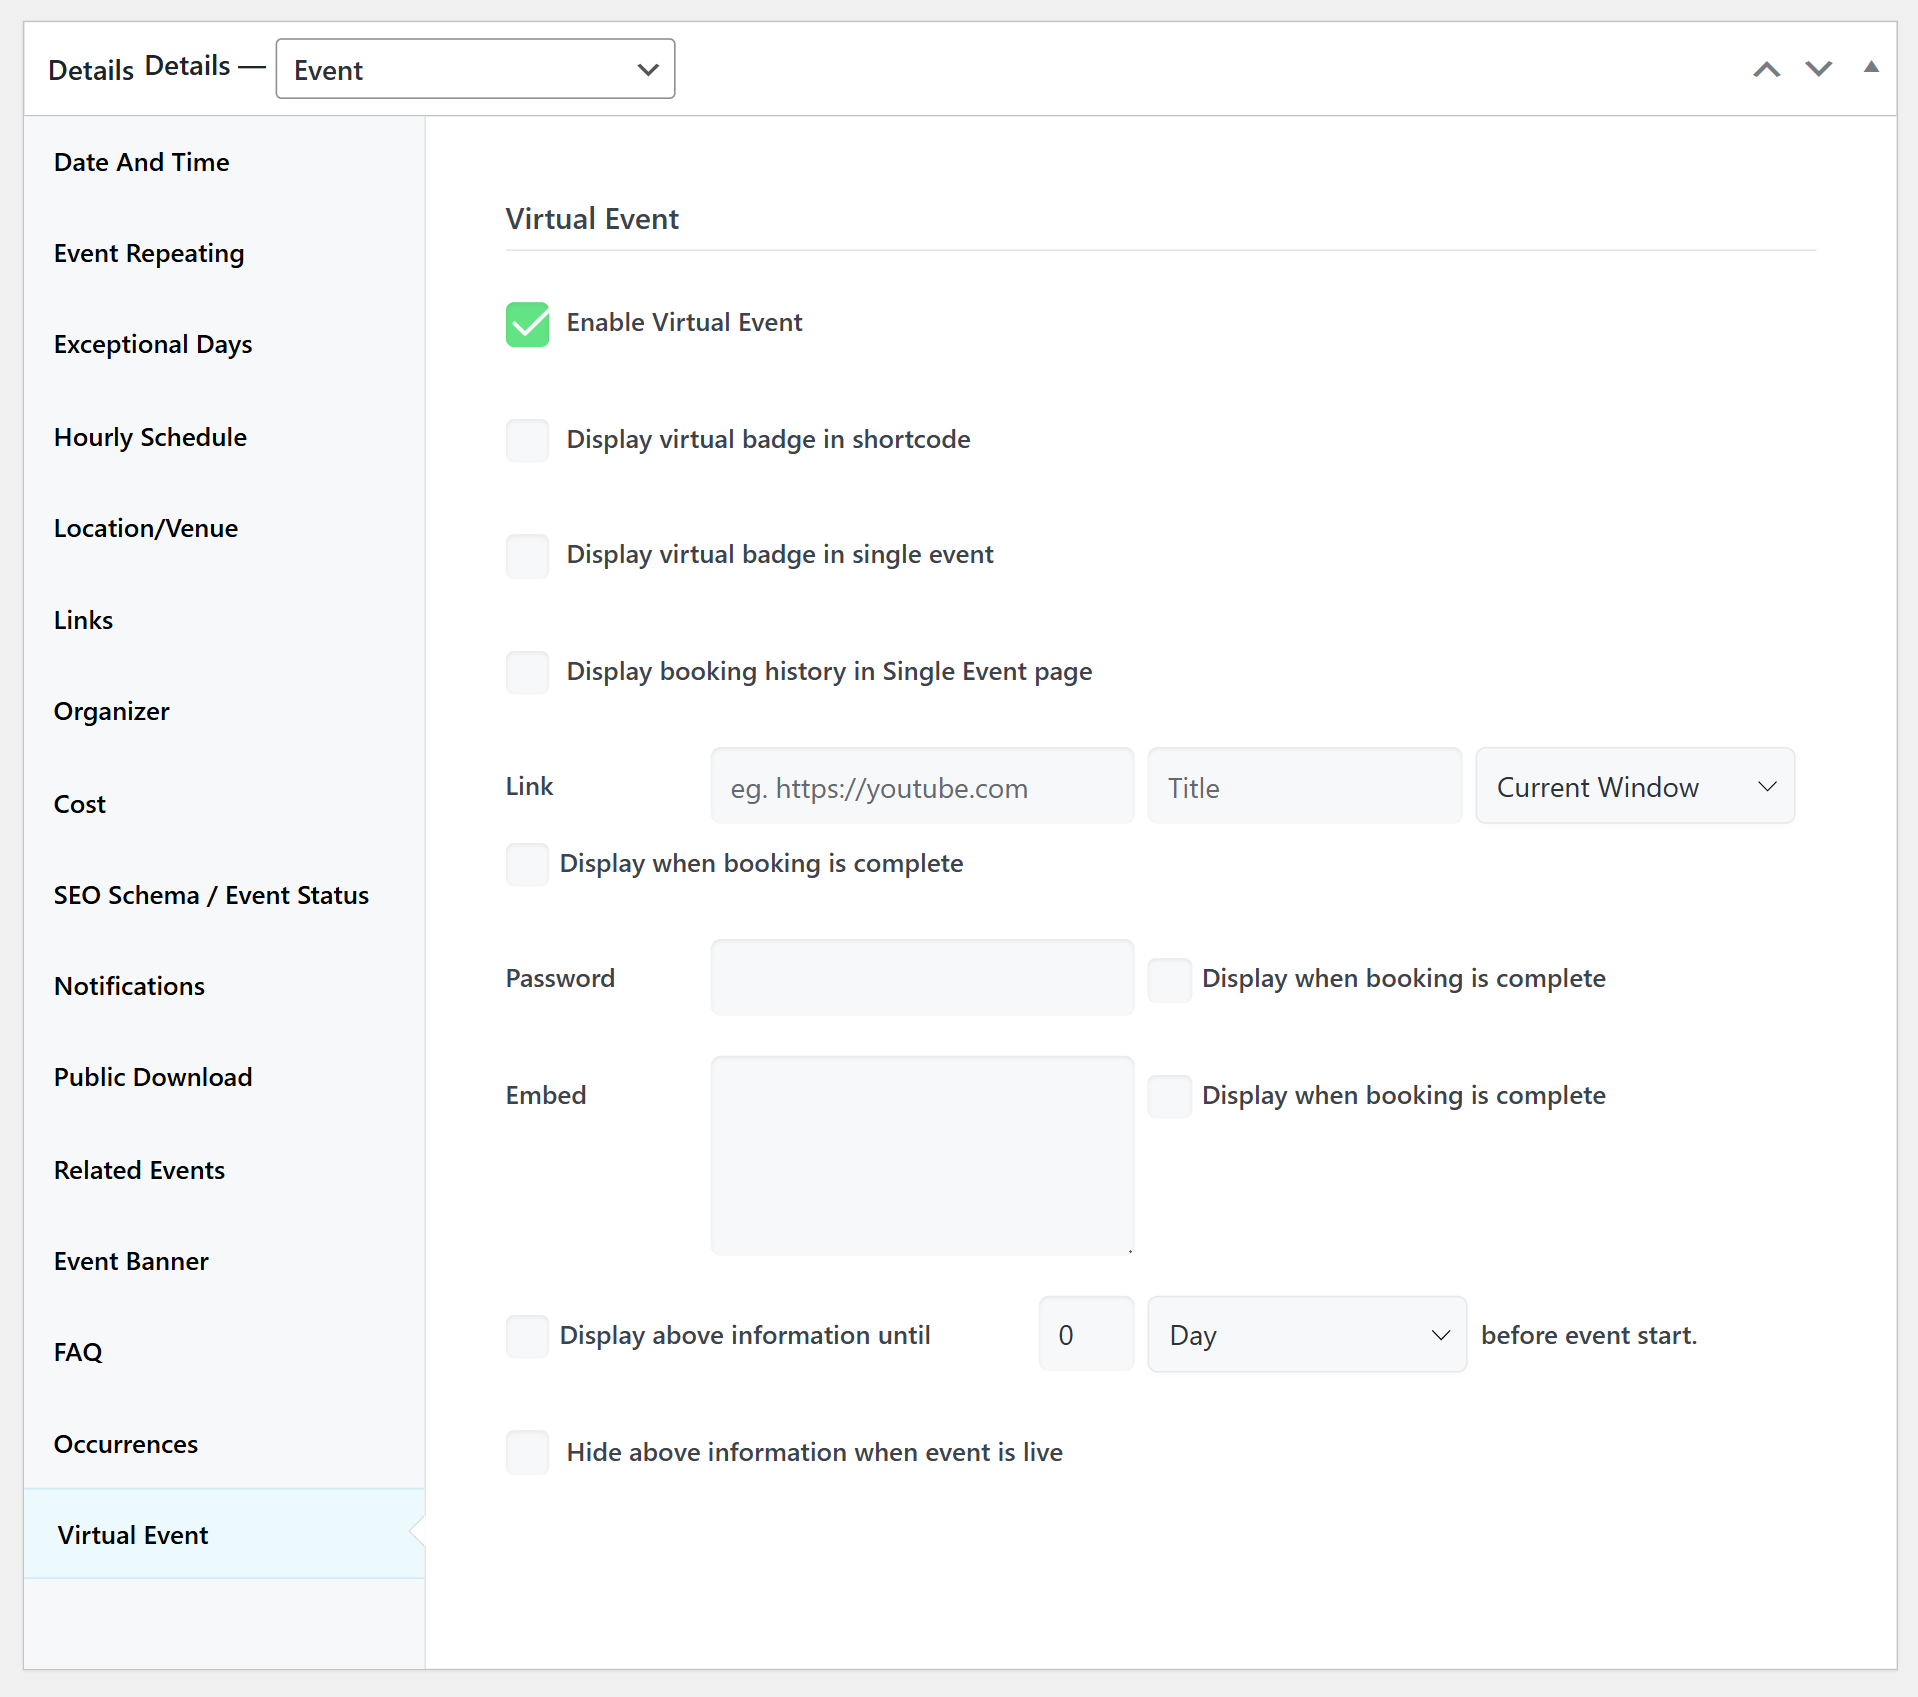
Task: Enable Display virtual badge in single event
Action: pos(527,556)
